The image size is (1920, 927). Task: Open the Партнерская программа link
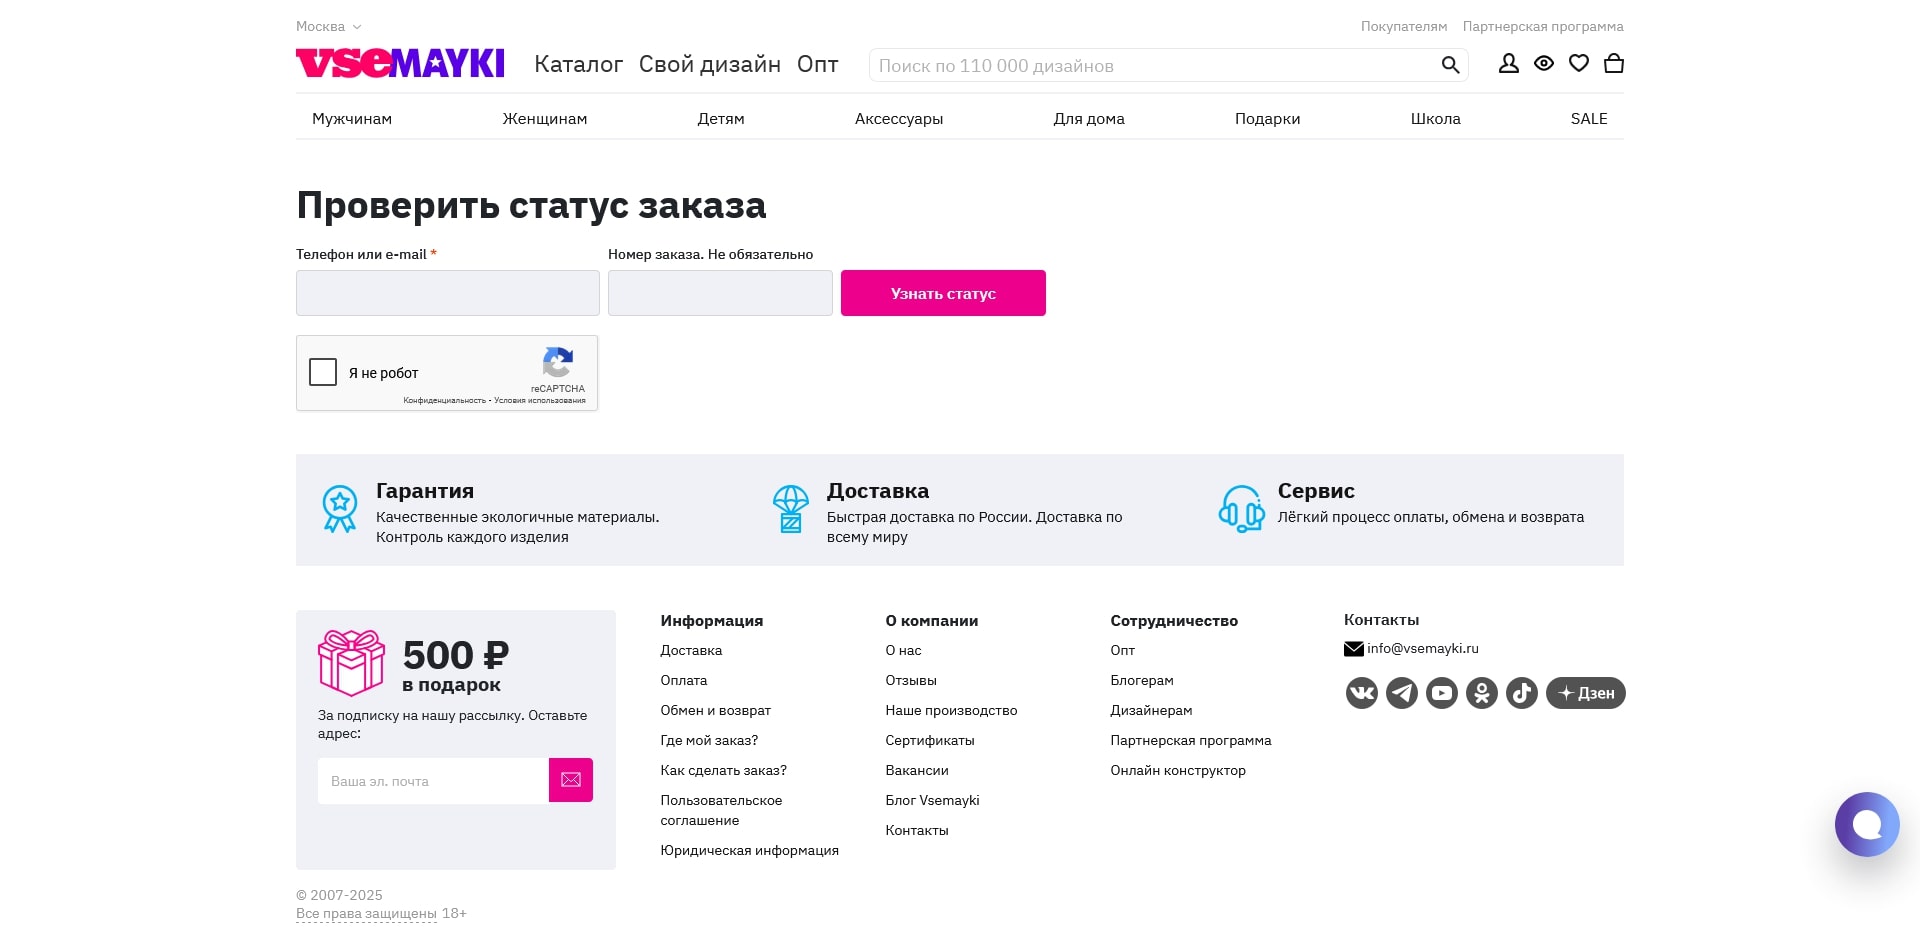click(x=1543, y=26)
